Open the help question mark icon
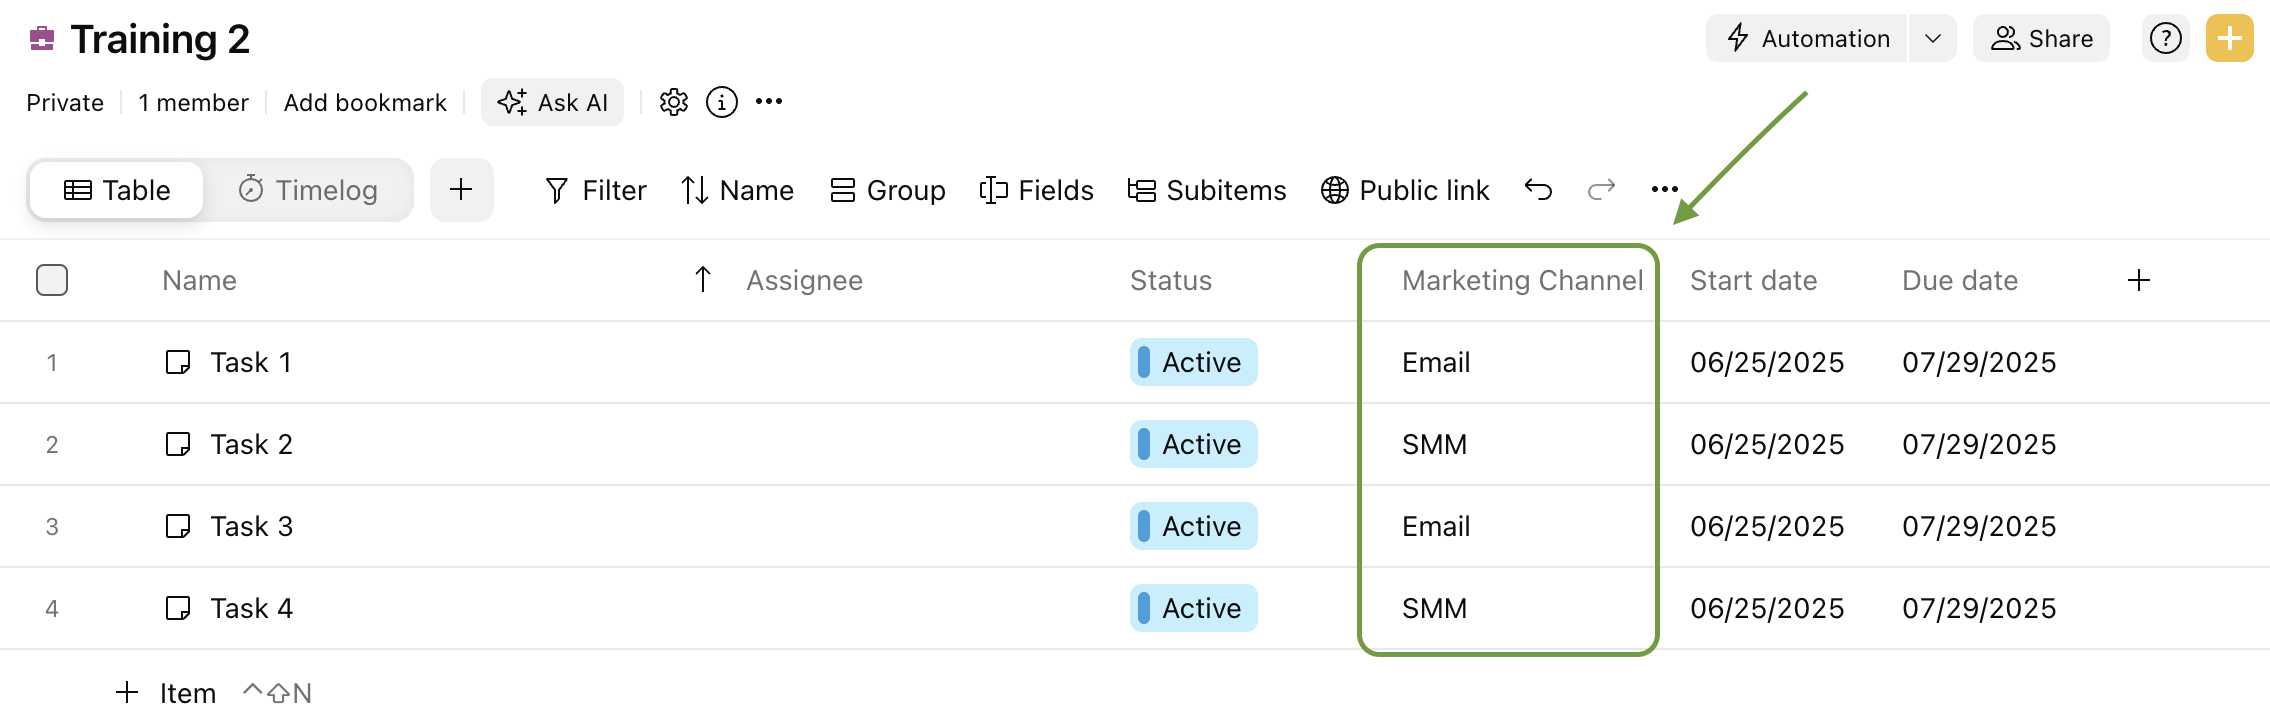Screen dimensions: 2270x722 click(x=2166, y=39)
